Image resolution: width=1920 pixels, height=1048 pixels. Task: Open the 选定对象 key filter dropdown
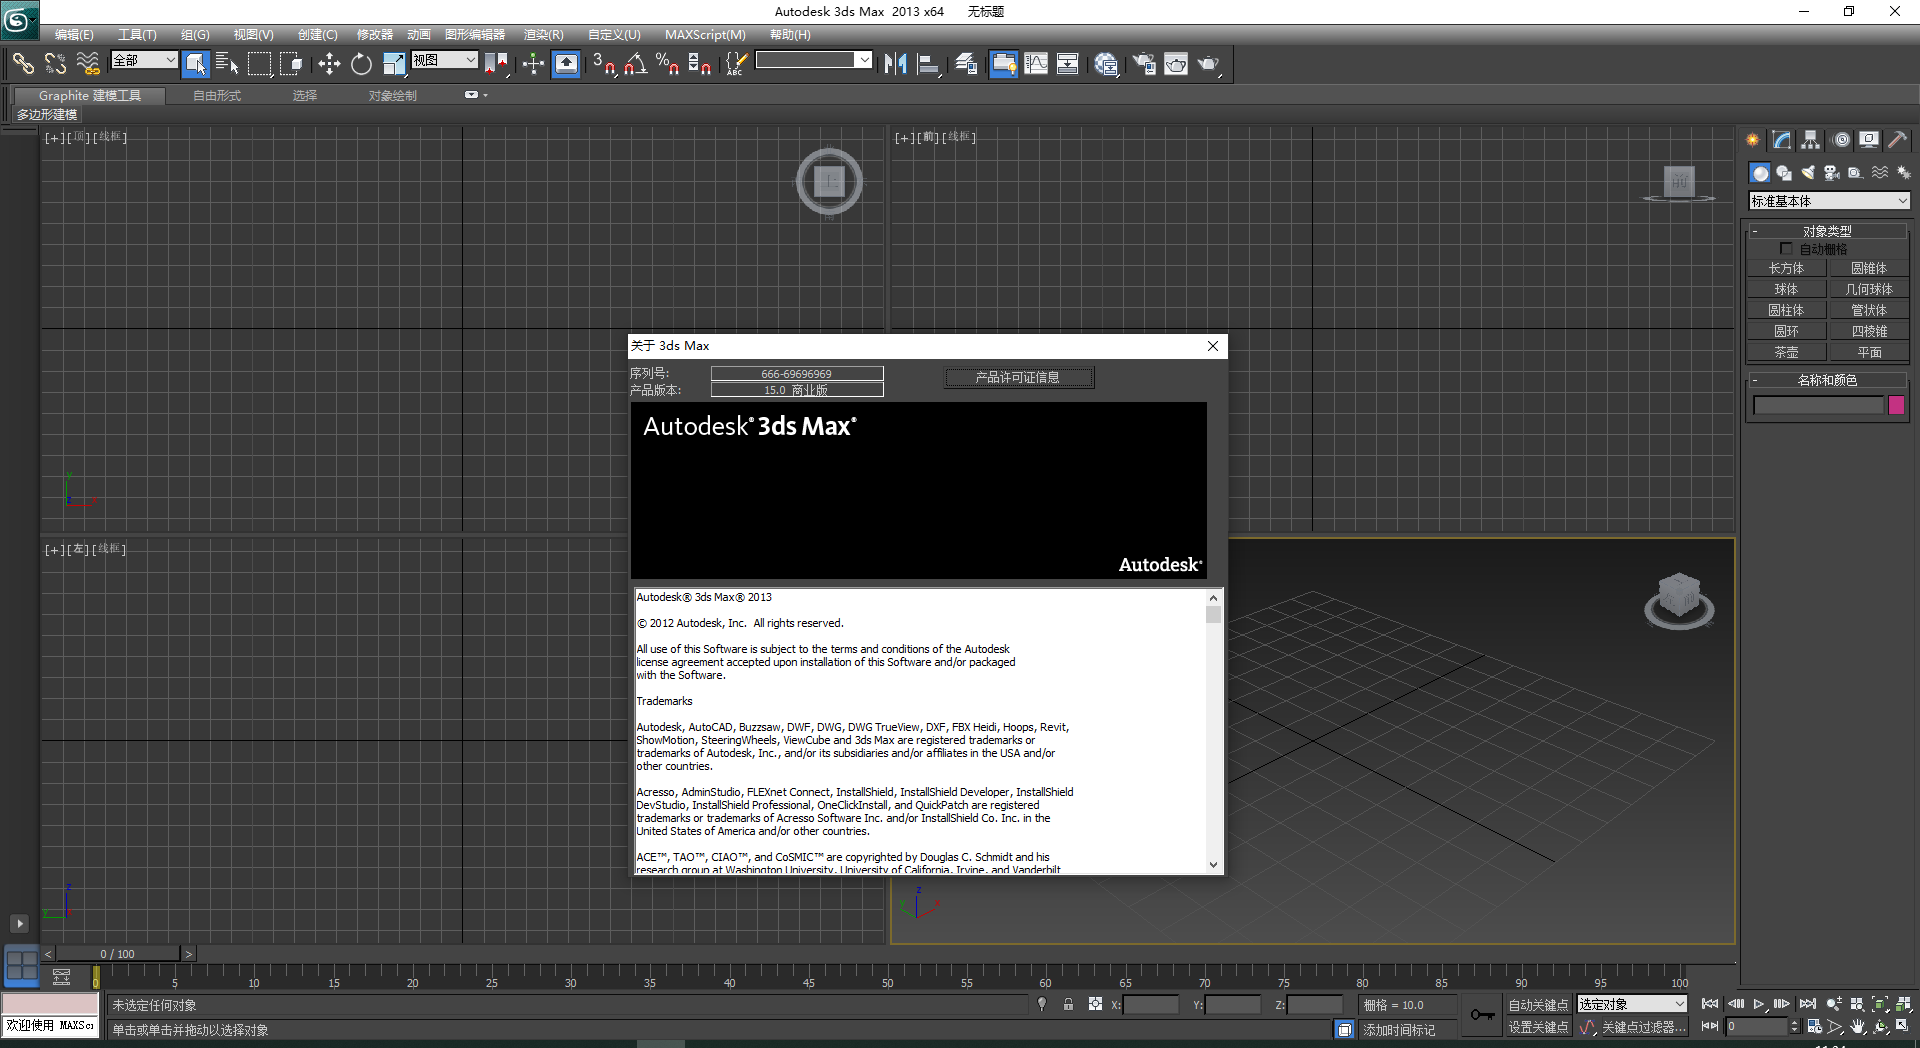pos(1632,1004)
